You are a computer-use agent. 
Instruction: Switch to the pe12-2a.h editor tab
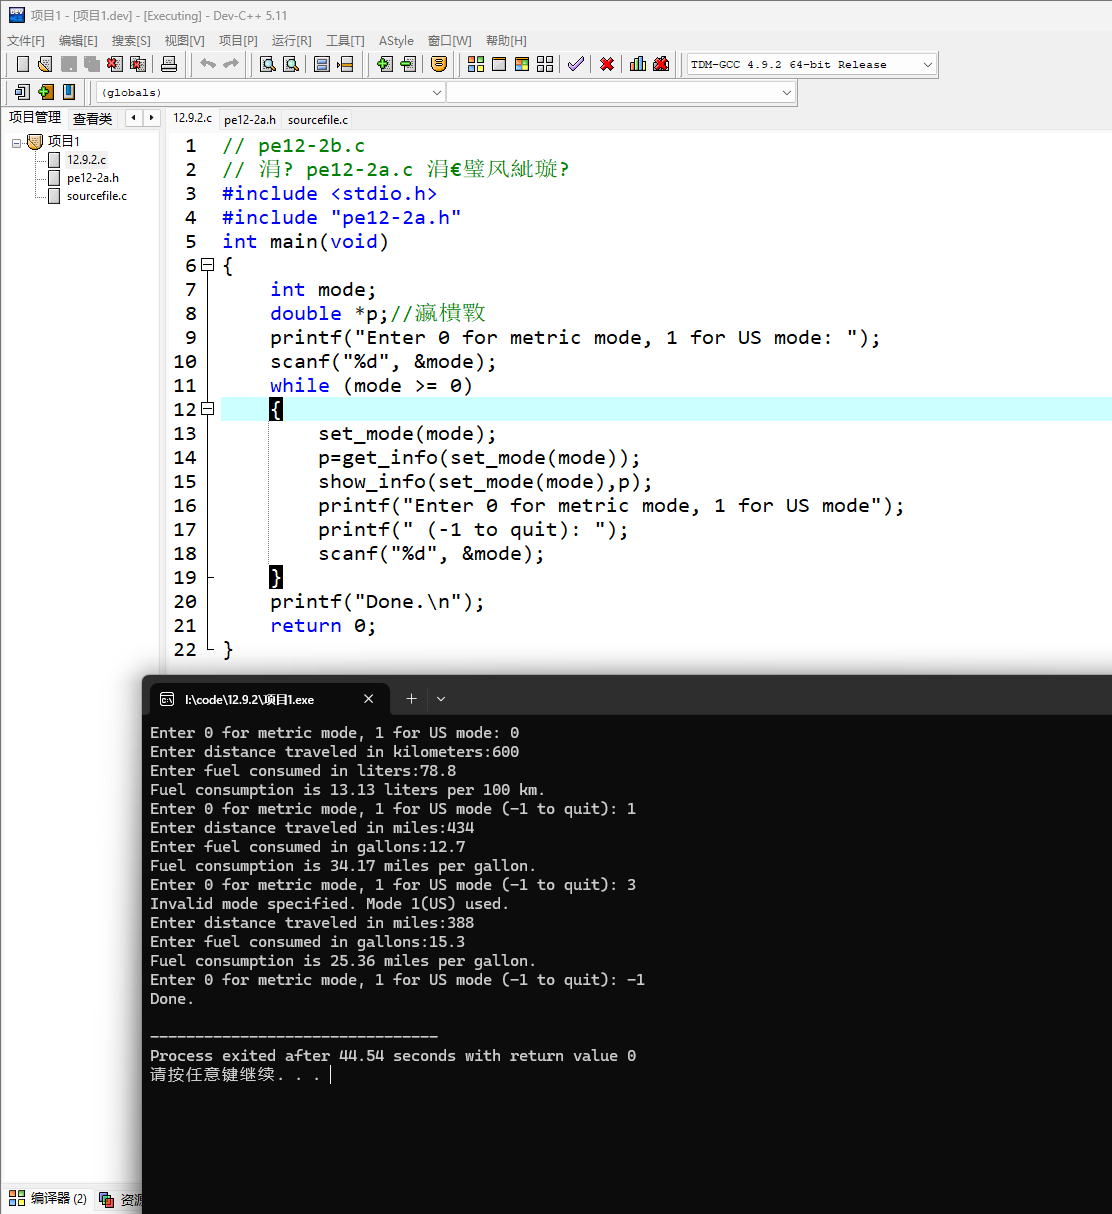point(250,119)
